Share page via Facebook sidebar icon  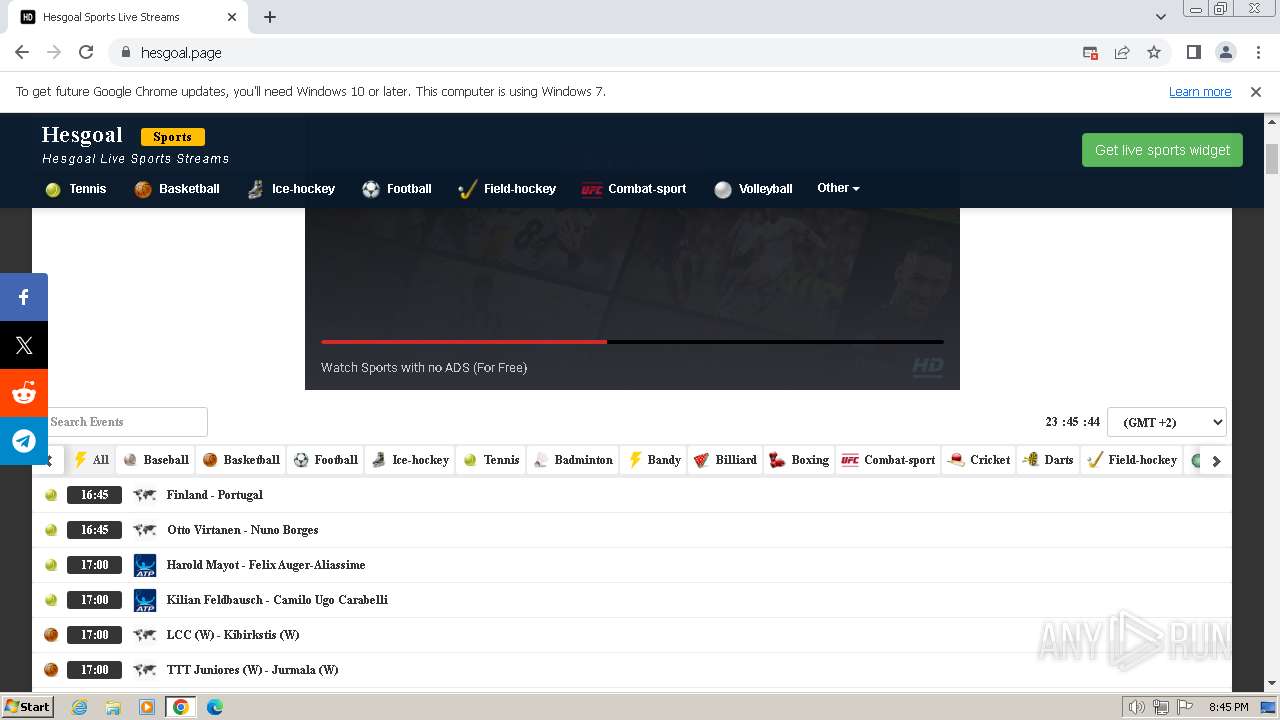click(24, 297)
